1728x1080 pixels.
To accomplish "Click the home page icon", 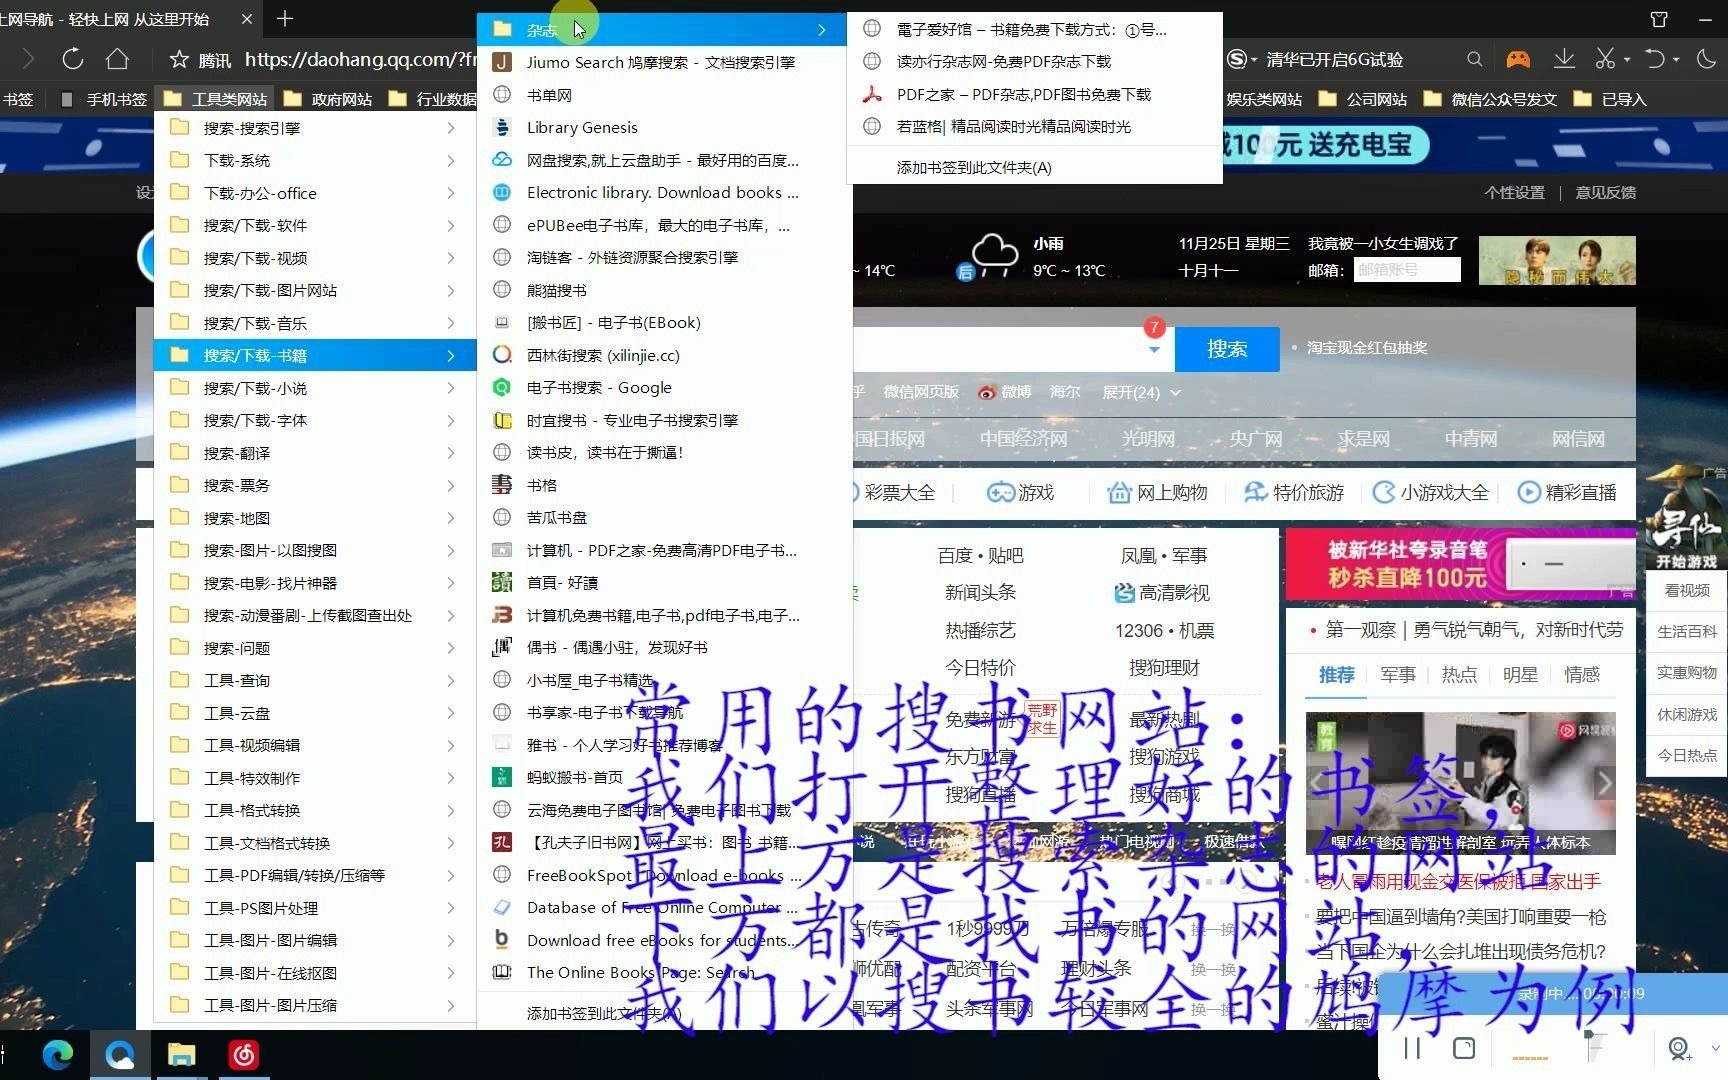I will point(117,59).
